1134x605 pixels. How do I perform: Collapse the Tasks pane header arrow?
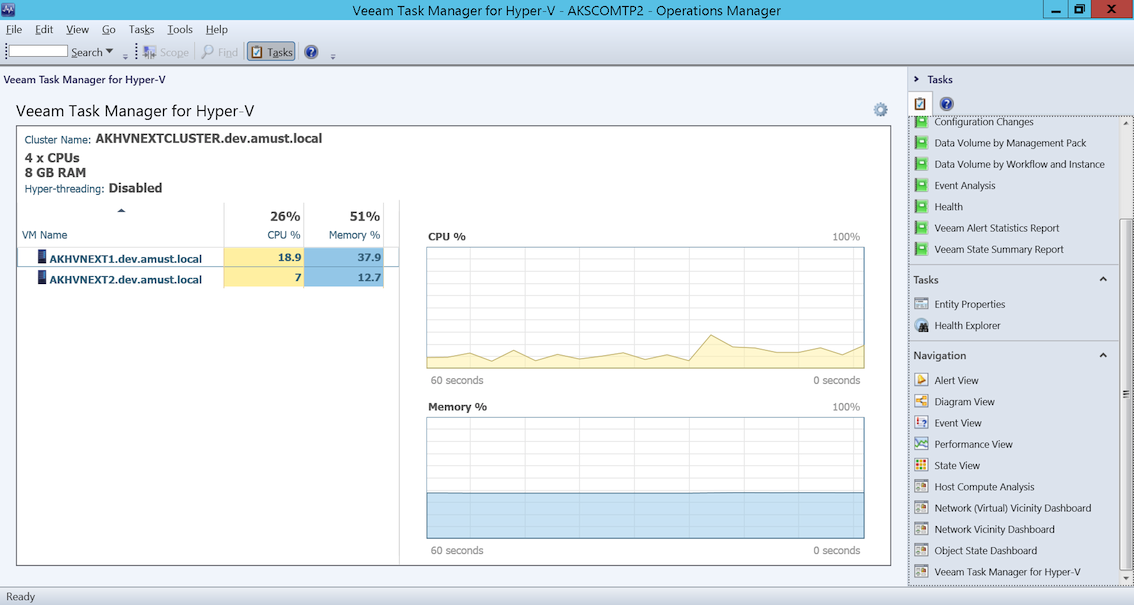(x=916, y=80)
